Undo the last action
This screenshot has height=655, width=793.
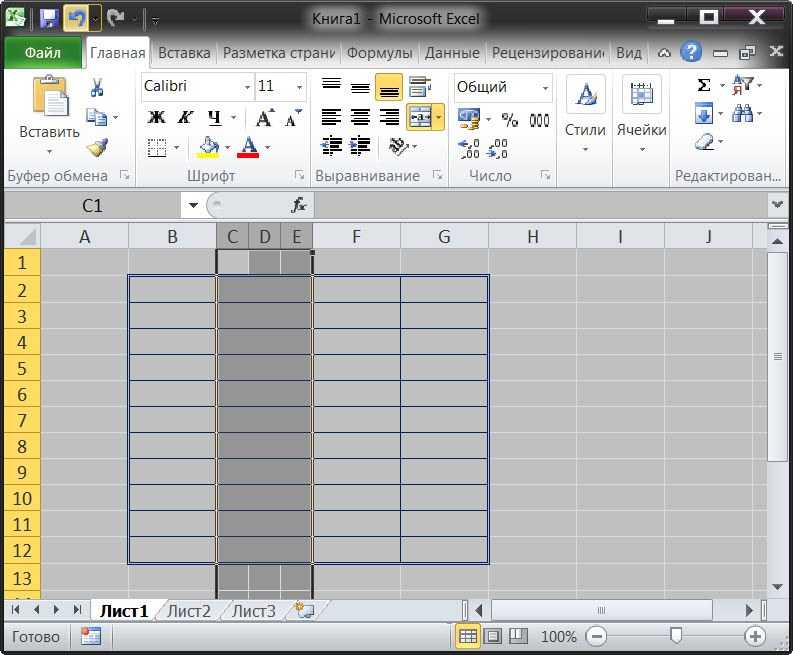click(x=76, y=18)
